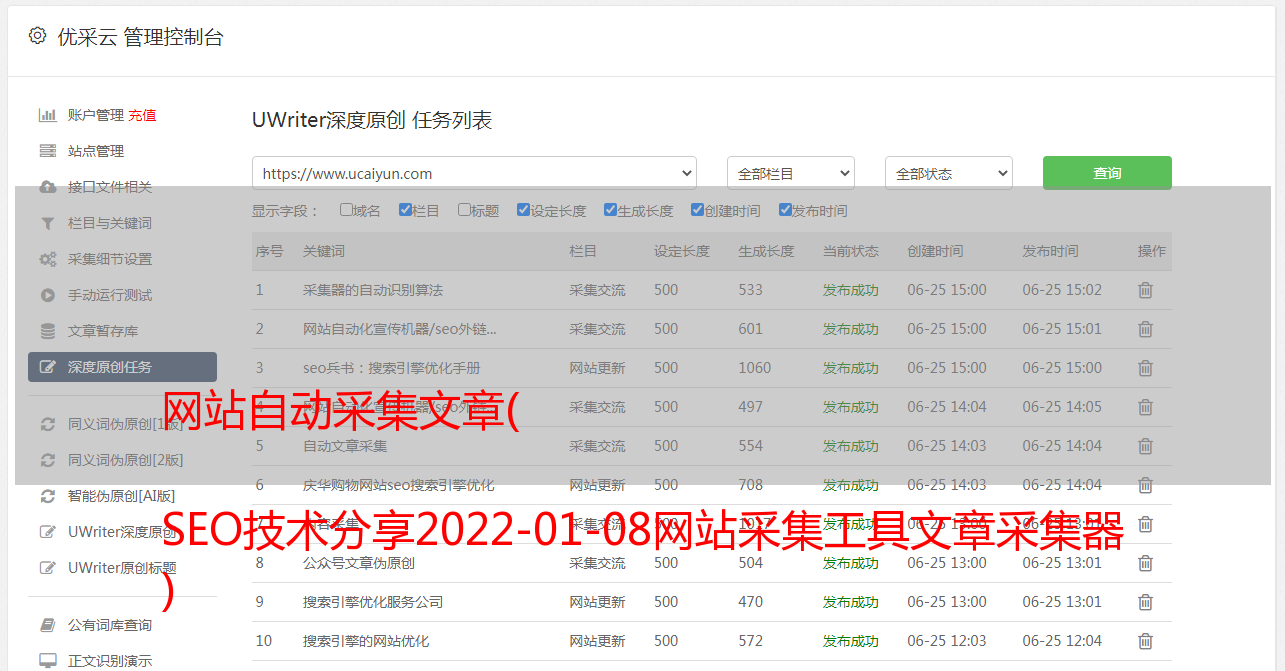The image size is (1285, 671).
Task: Click the database icon for 文章暂存库
Action: point(47,331)
